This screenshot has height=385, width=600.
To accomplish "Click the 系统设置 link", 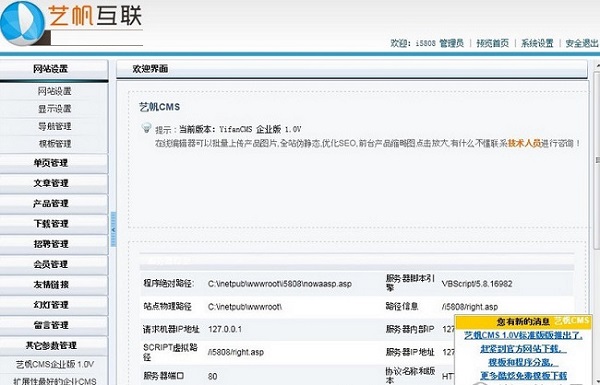I will [x=537, y=43].
